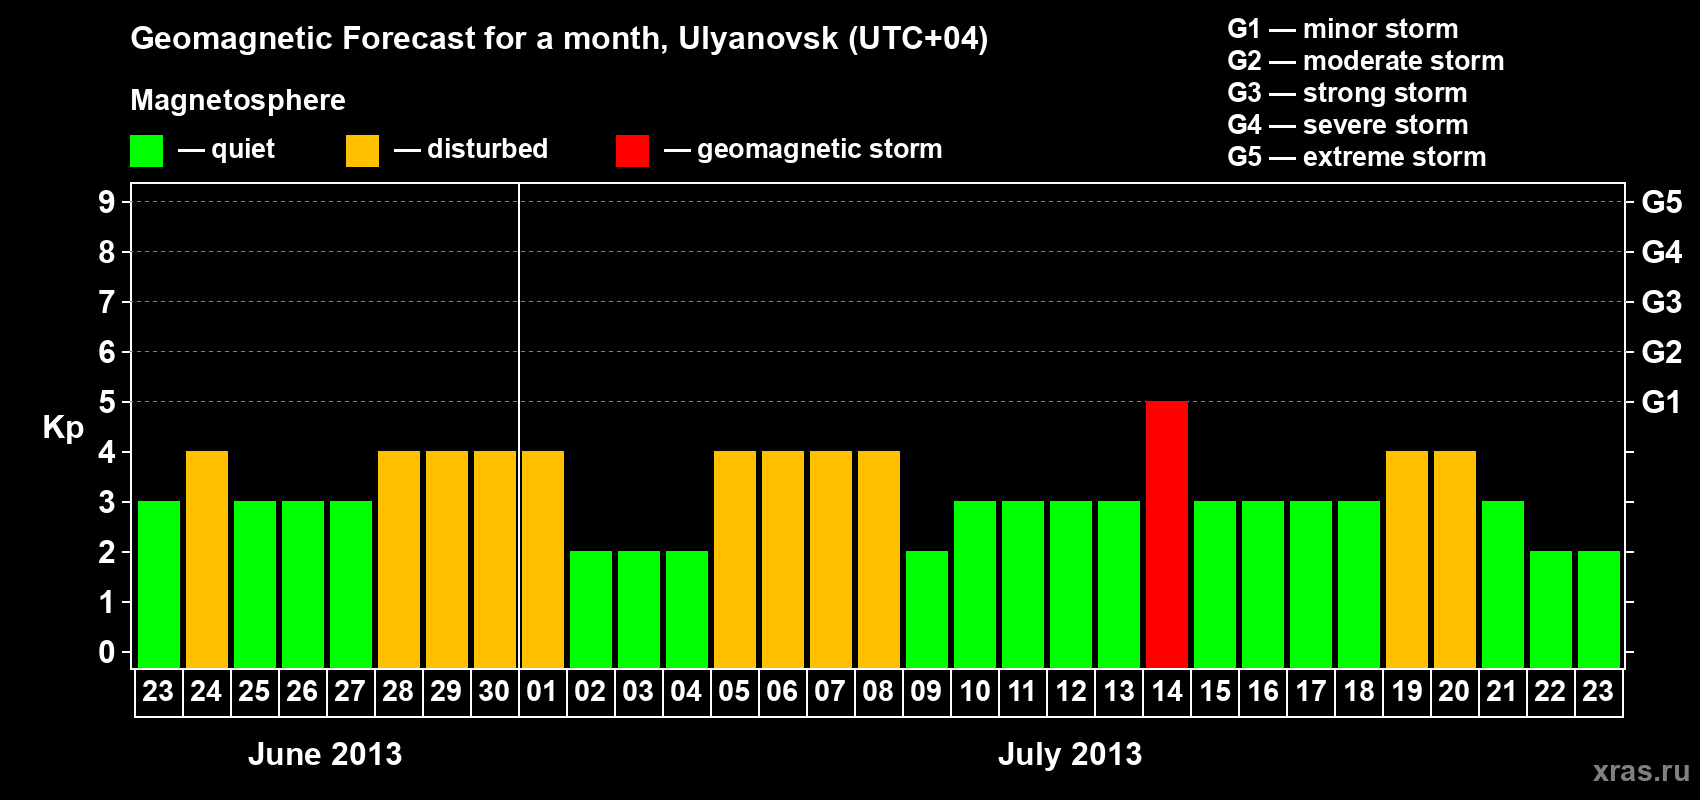The height and width of the screenshot is (800, 1700).
Task: Click the date label 12 on the axis
Action: (x=1071, y=691)
